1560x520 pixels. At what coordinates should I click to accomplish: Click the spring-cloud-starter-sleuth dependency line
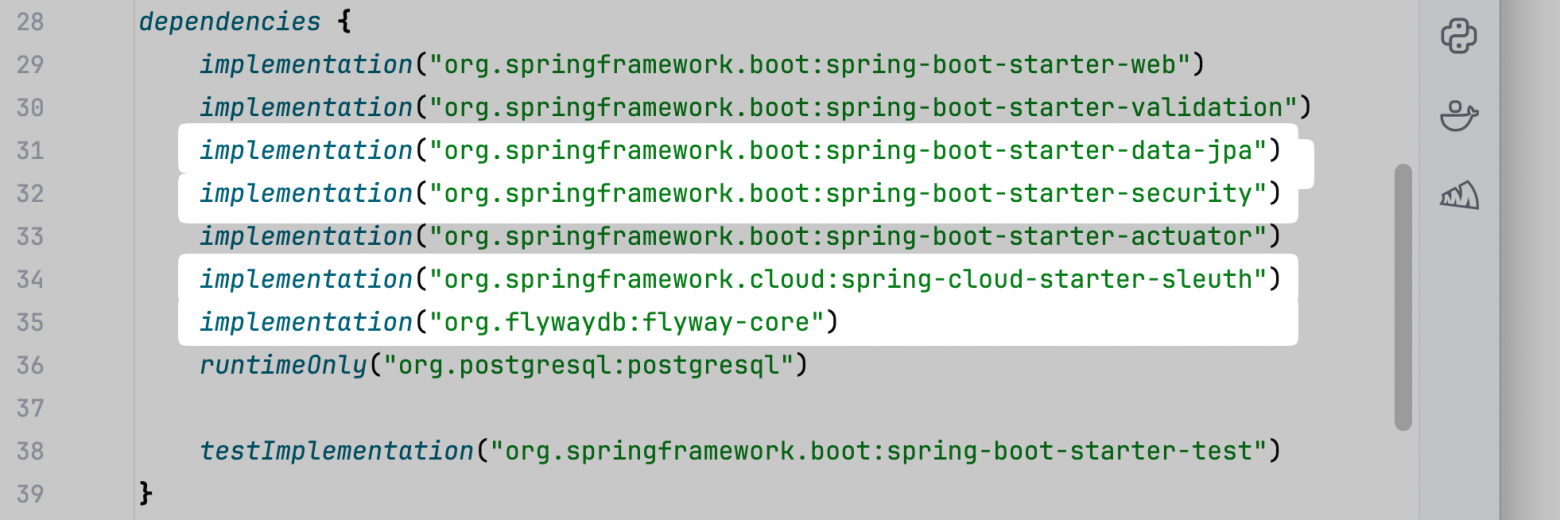pos(740,279)
